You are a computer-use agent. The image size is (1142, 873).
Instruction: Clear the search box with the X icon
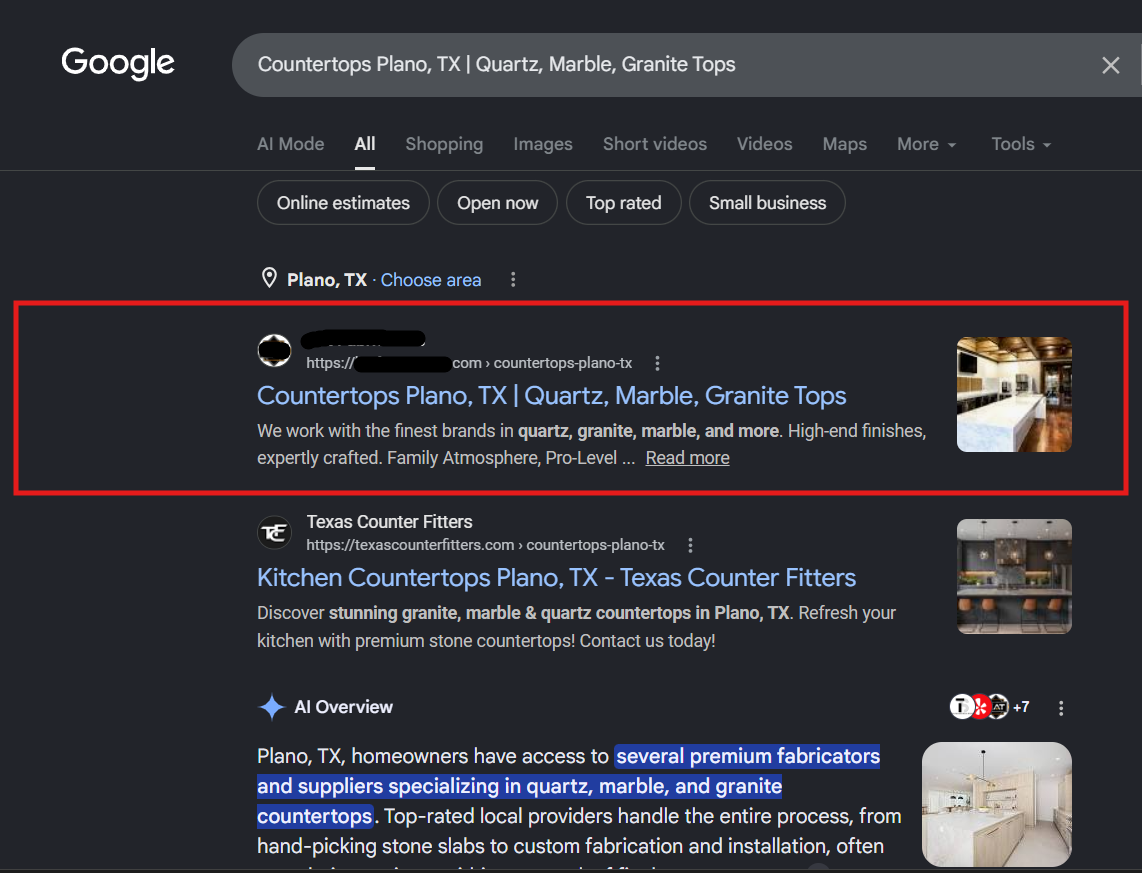pyautogui.click(x=1110, y=66)
